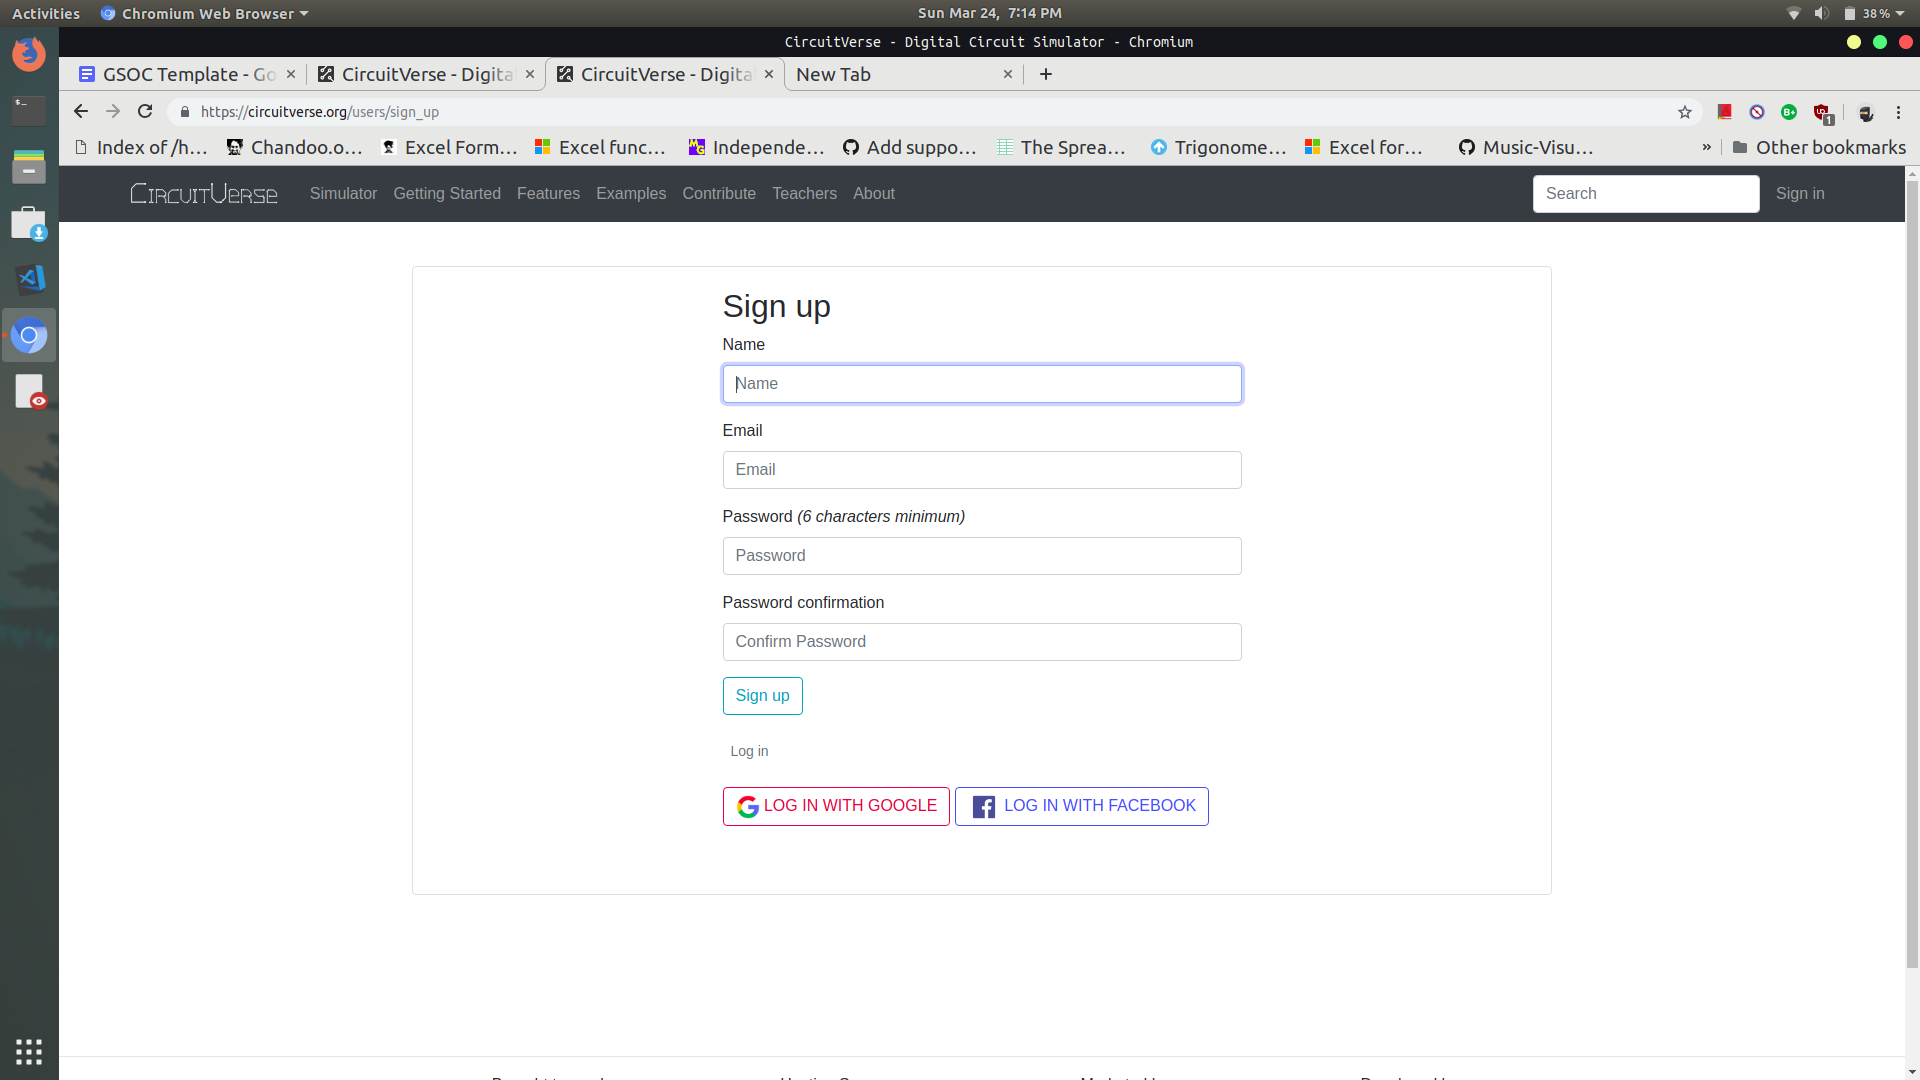1920x1080 pixels.
Task: Click LOG IN WITH FACEBOOK
Action: (1081, 805)
